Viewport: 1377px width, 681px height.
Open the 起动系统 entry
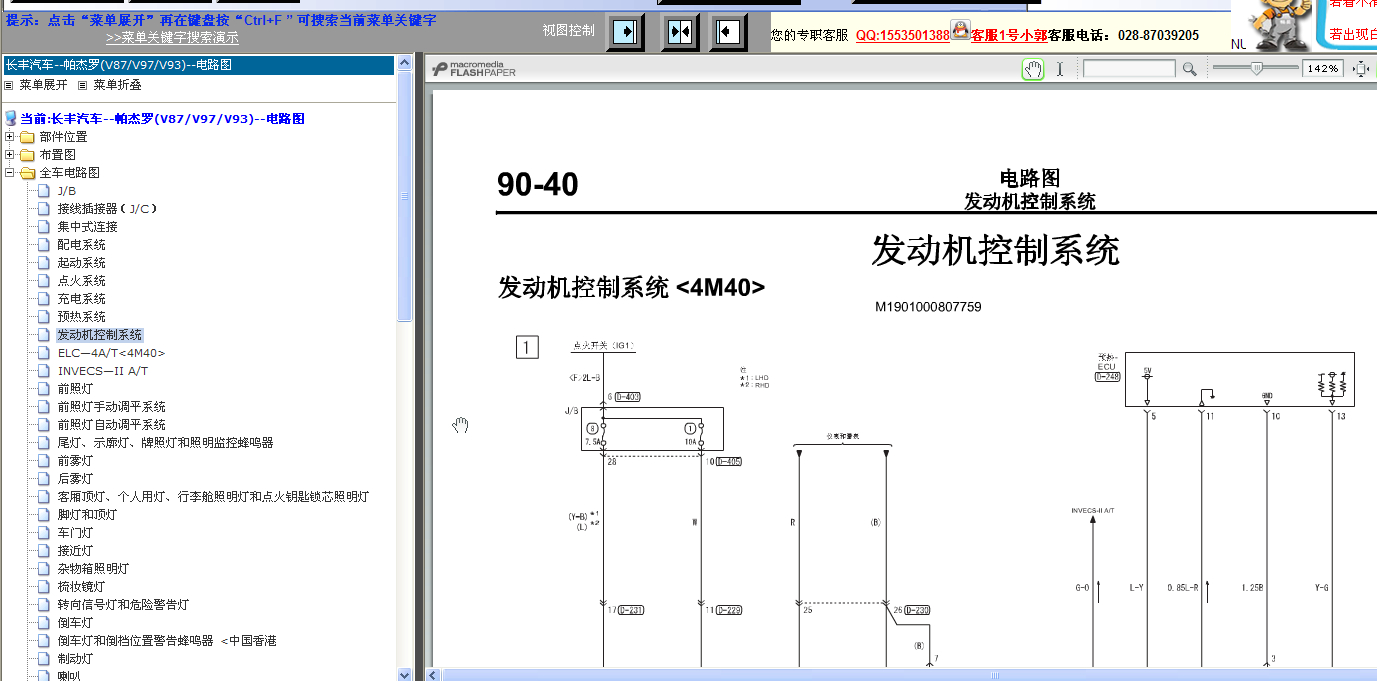point(81,262)
